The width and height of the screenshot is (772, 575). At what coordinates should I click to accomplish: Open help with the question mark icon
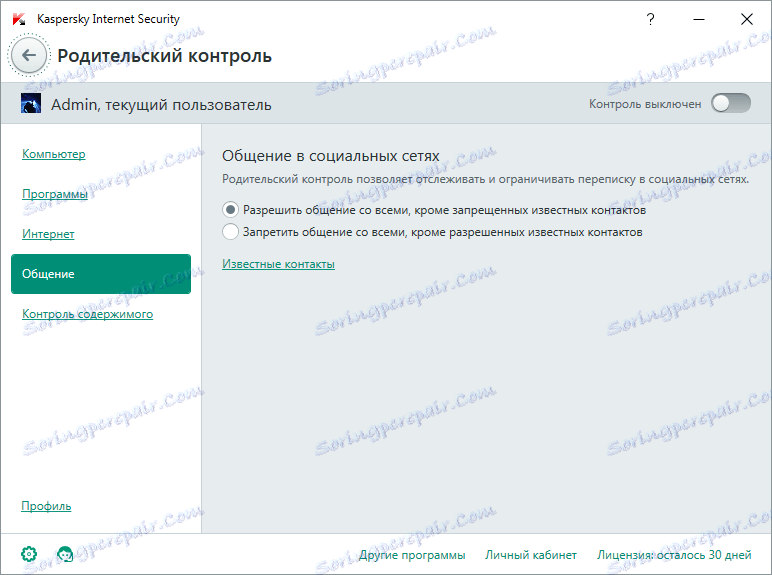point(650,19)
